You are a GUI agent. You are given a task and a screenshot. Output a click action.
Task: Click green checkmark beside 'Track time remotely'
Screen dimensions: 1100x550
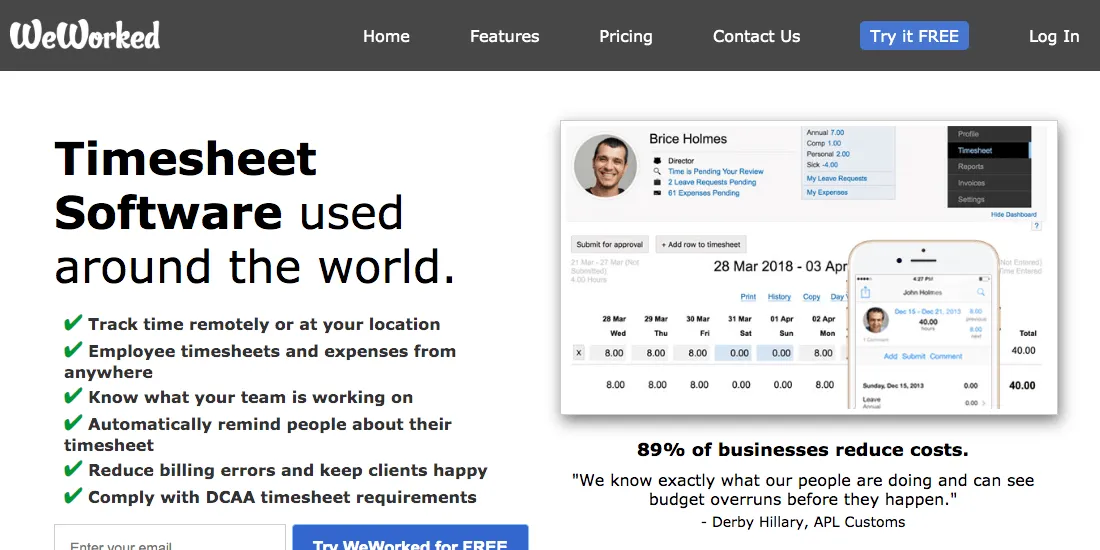click(73, 323)
